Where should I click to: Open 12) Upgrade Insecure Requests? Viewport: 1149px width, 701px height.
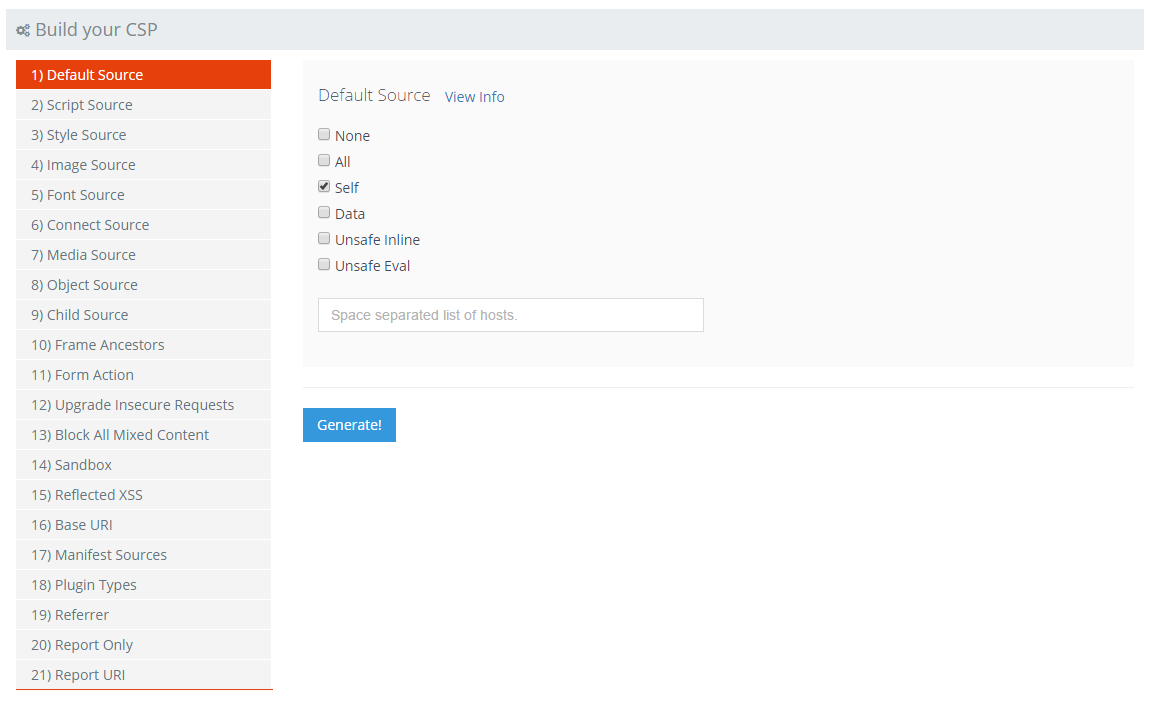tap(144, 405)
